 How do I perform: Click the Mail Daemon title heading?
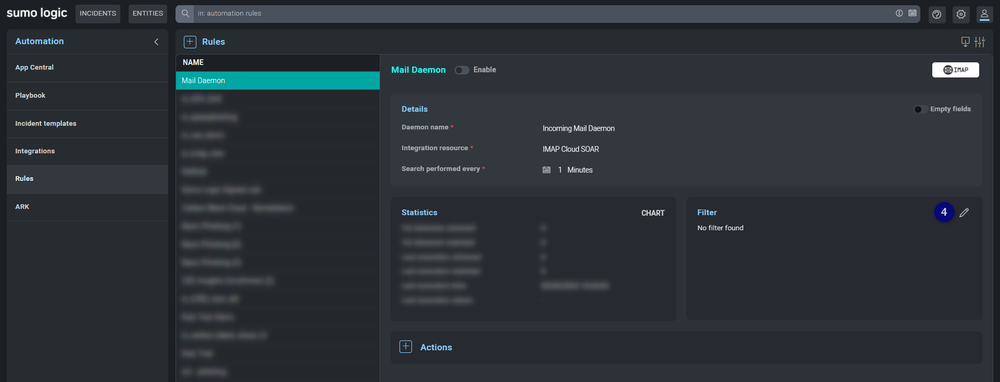(x=418, y=70)
